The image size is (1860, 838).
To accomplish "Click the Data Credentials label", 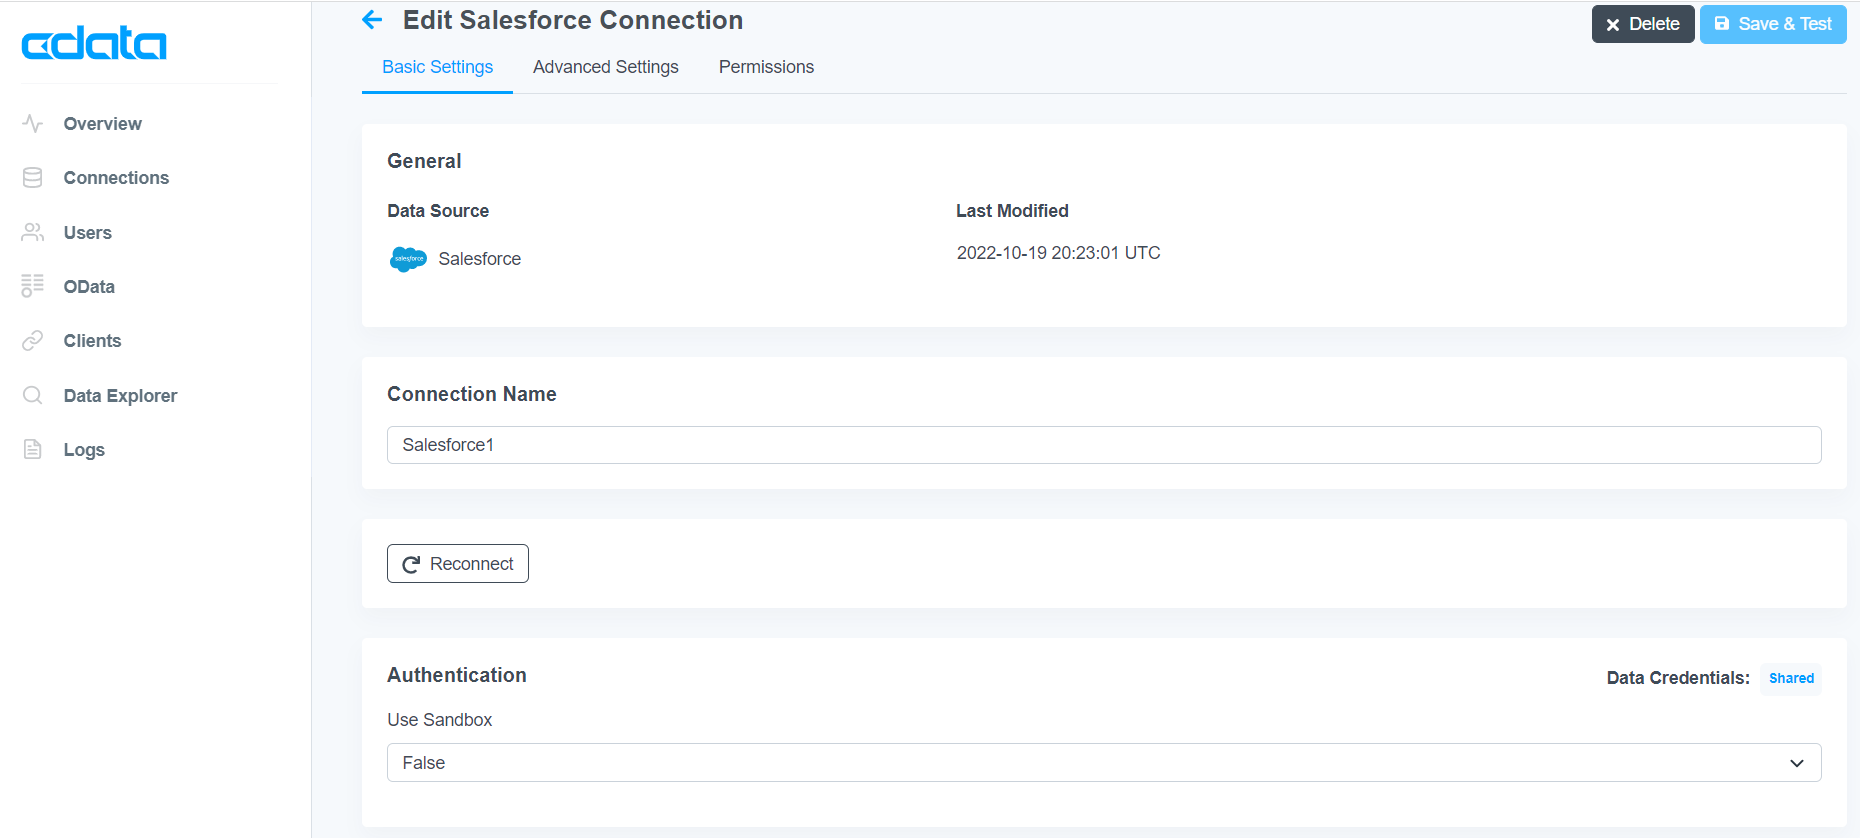I will 1678,678.
